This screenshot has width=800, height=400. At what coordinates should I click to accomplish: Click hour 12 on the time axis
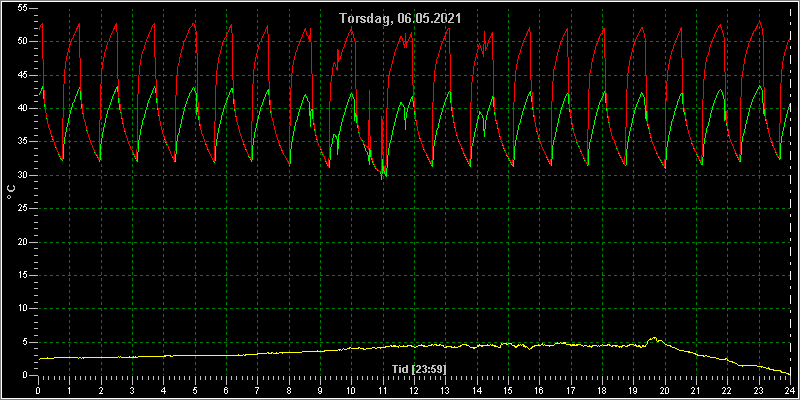pos(414,391)
